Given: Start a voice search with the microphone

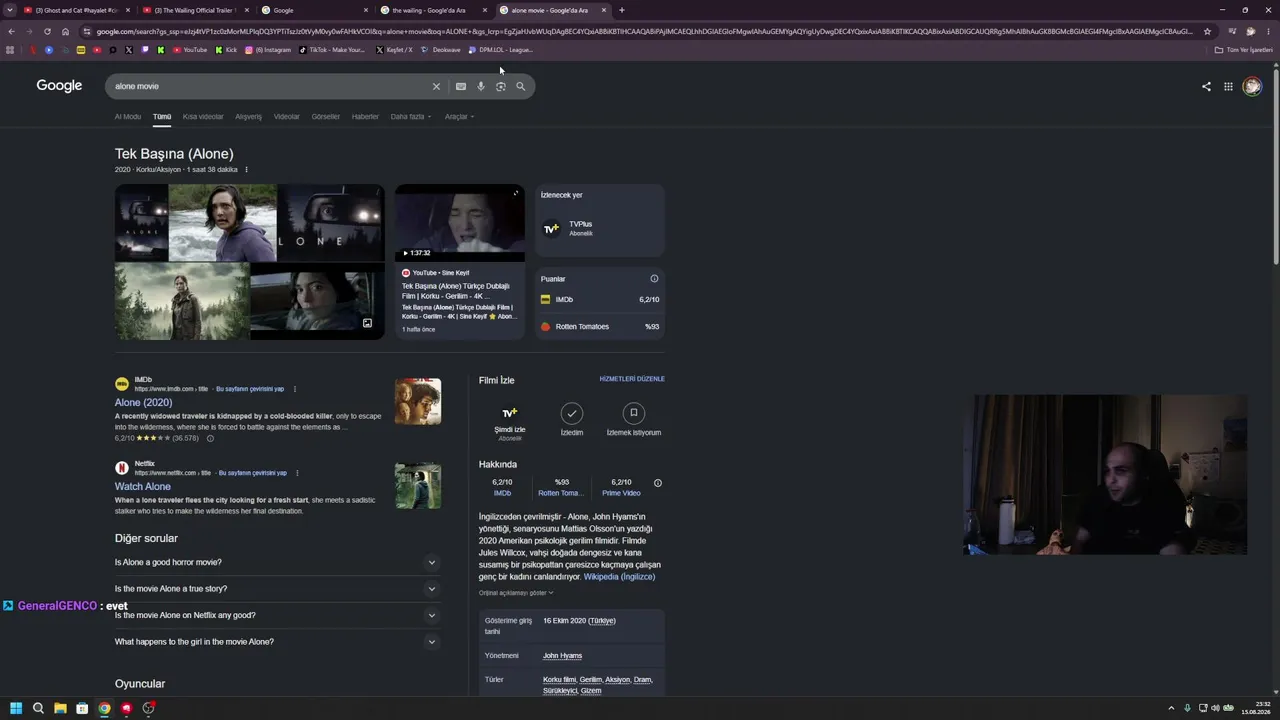Looking at the screenshot, I should [x=481, y=86].
